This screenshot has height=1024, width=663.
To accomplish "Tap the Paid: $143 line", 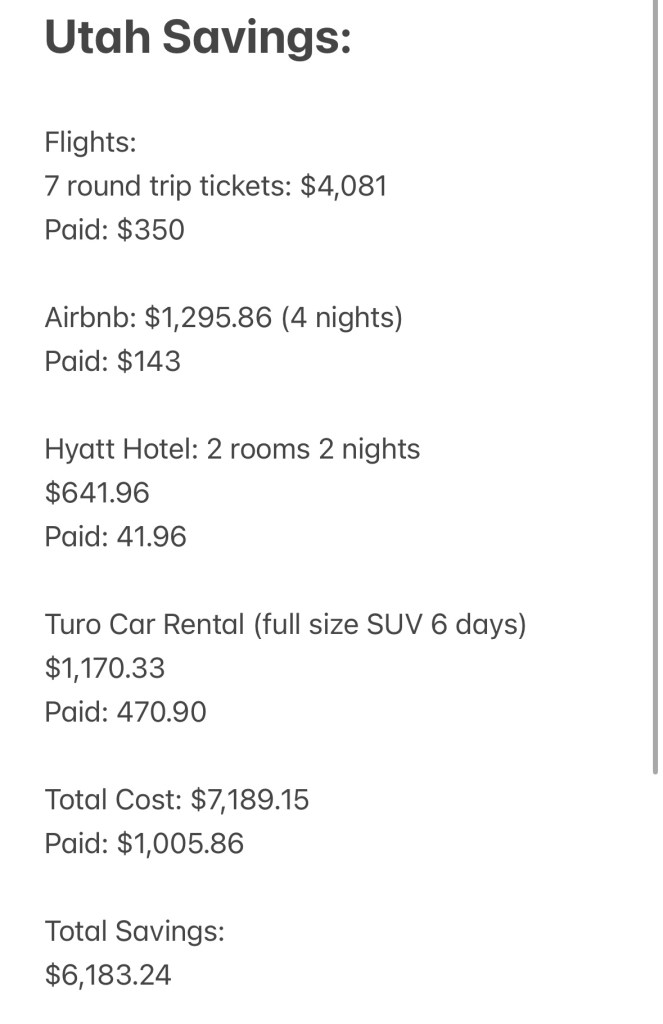I will tap(112, 361).
